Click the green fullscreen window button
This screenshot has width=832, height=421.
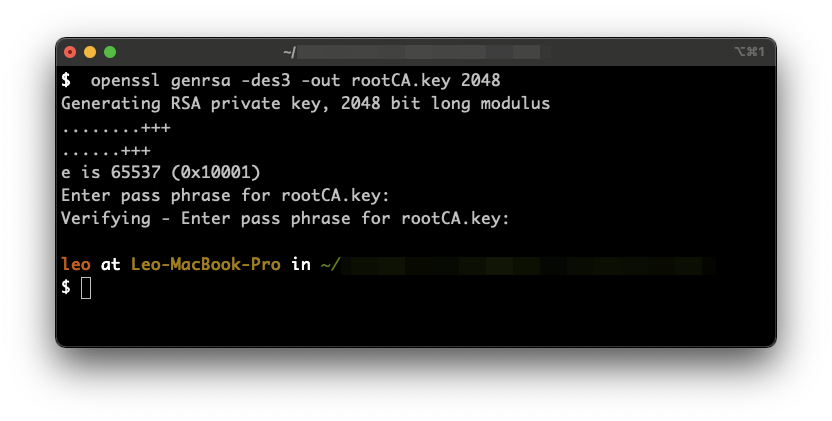(110, 52)
